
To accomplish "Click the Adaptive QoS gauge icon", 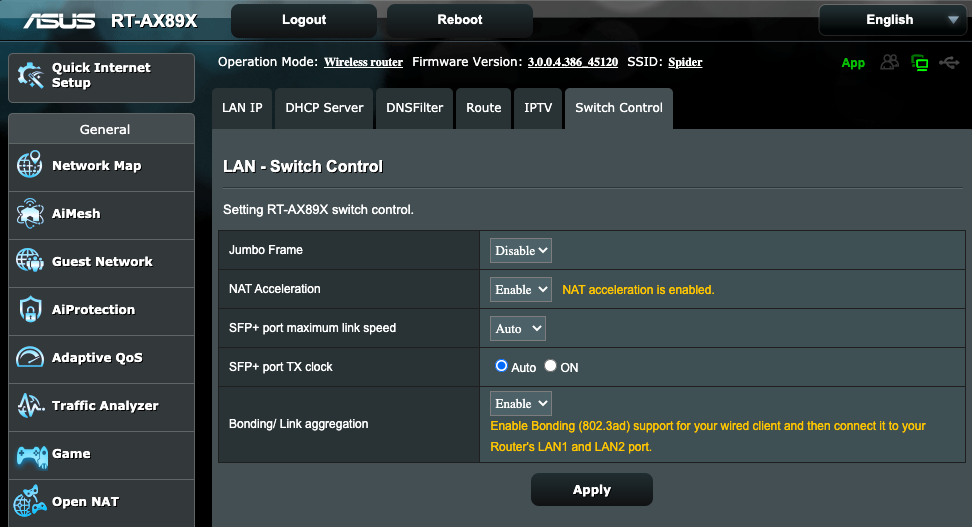I will click(30, 357).
